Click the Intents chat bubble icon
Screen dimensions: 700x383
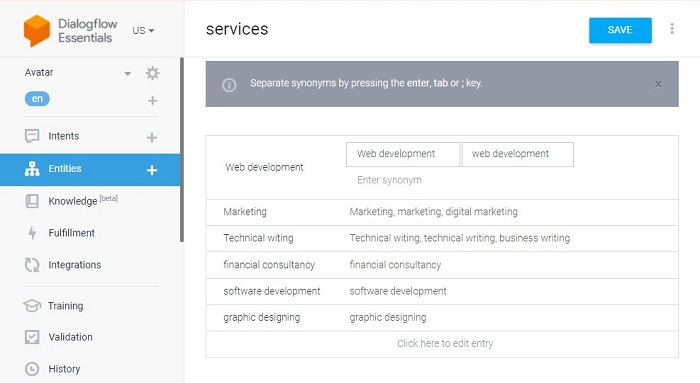(32, 136)
